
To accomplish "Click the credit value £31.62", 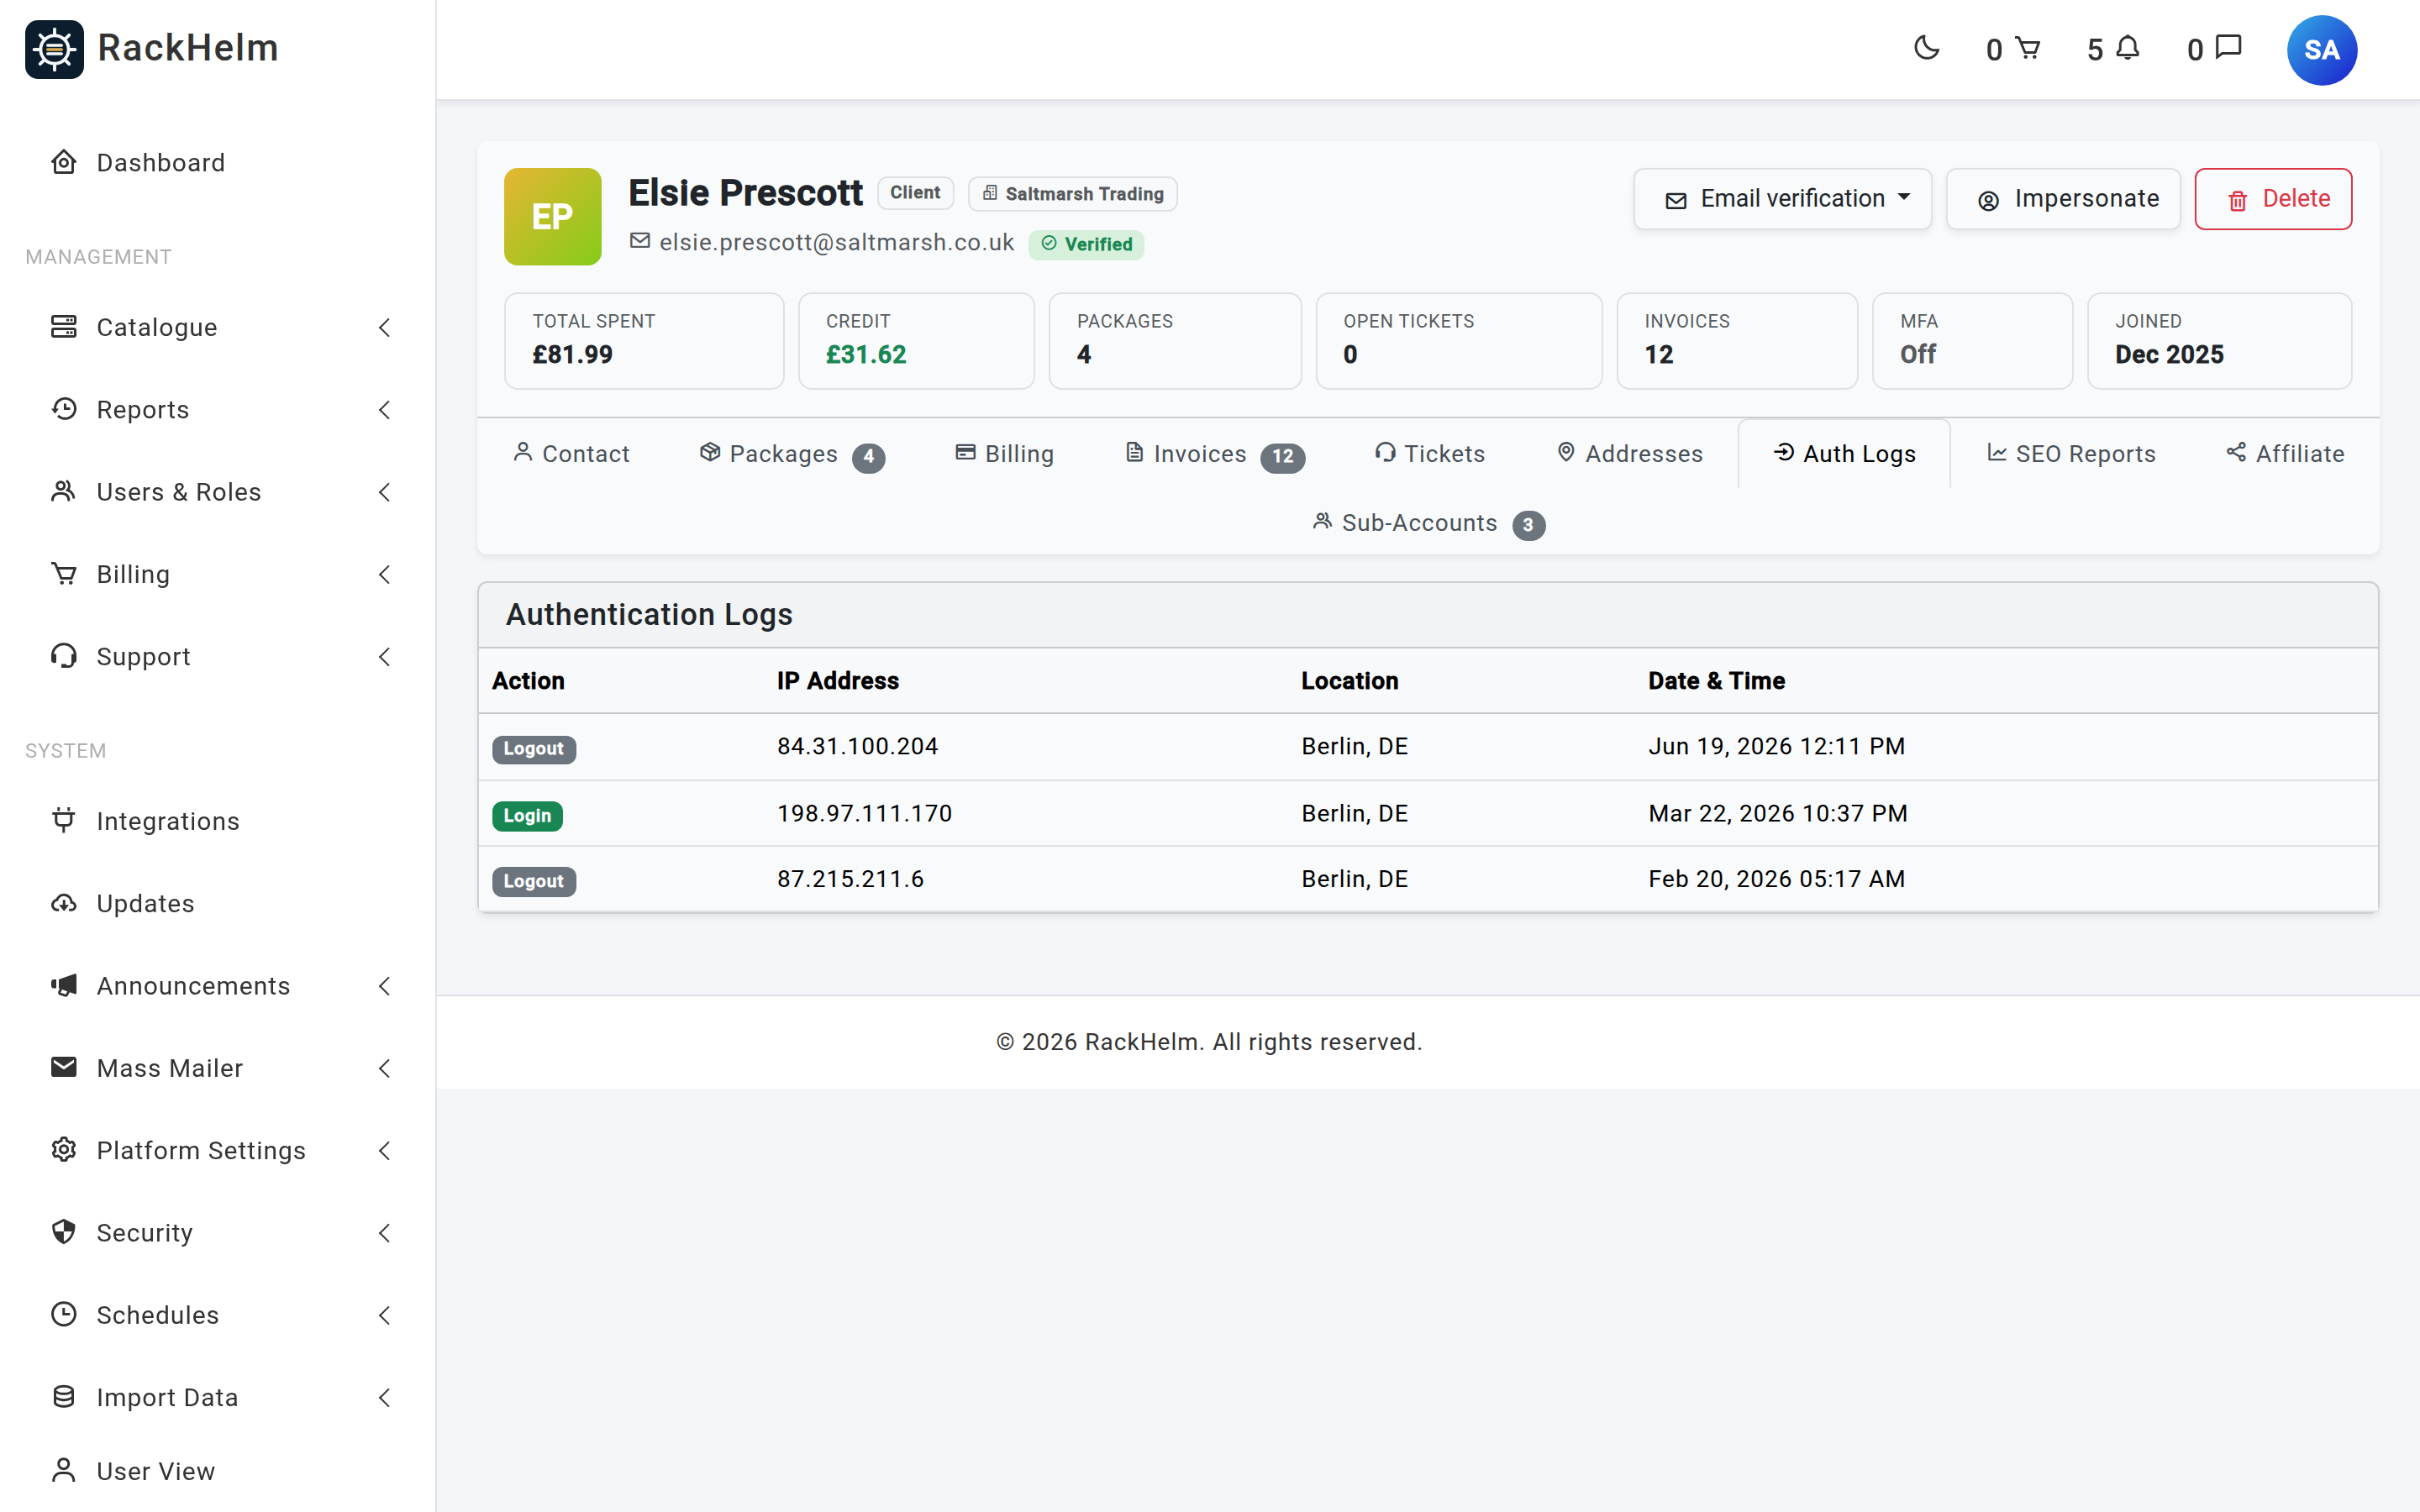I will (x=866, y=355).
